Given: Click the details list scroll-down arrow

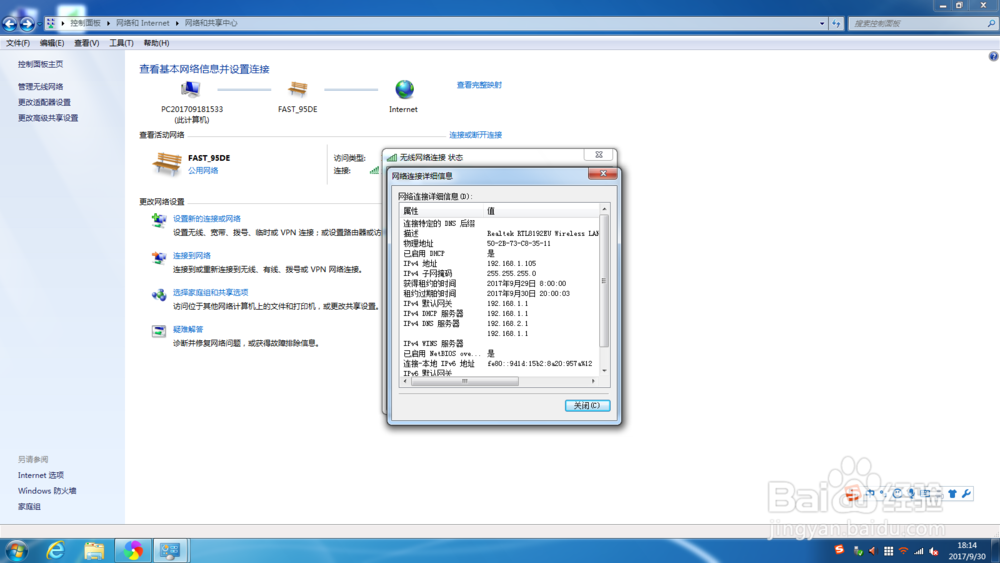Looking at the screenshot, I should point(604,370).
